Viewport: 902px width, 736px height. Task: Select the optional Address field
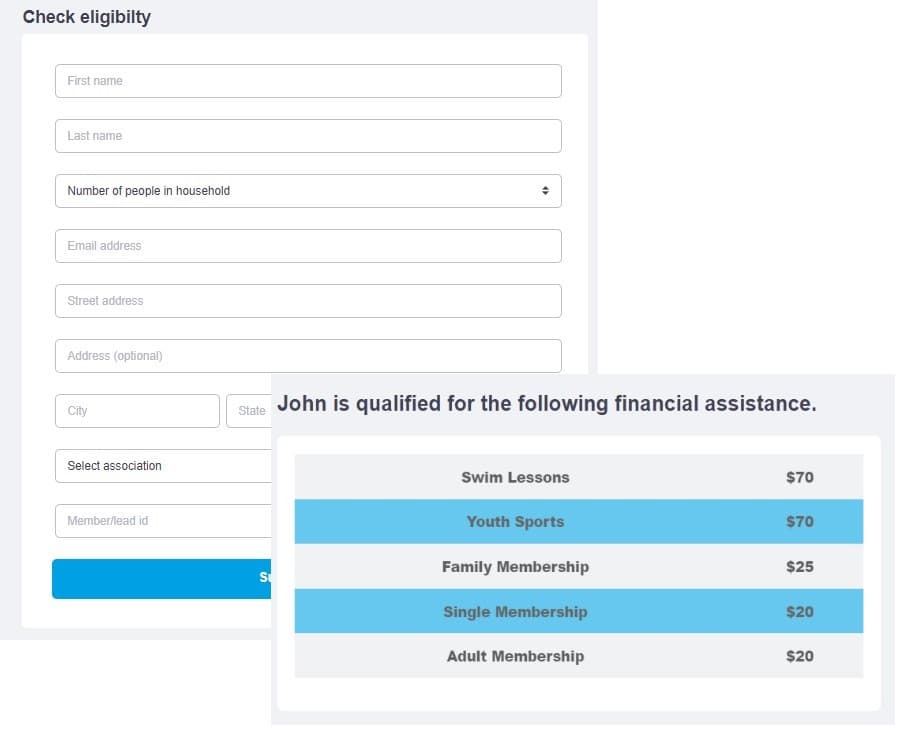click(307, 355)
